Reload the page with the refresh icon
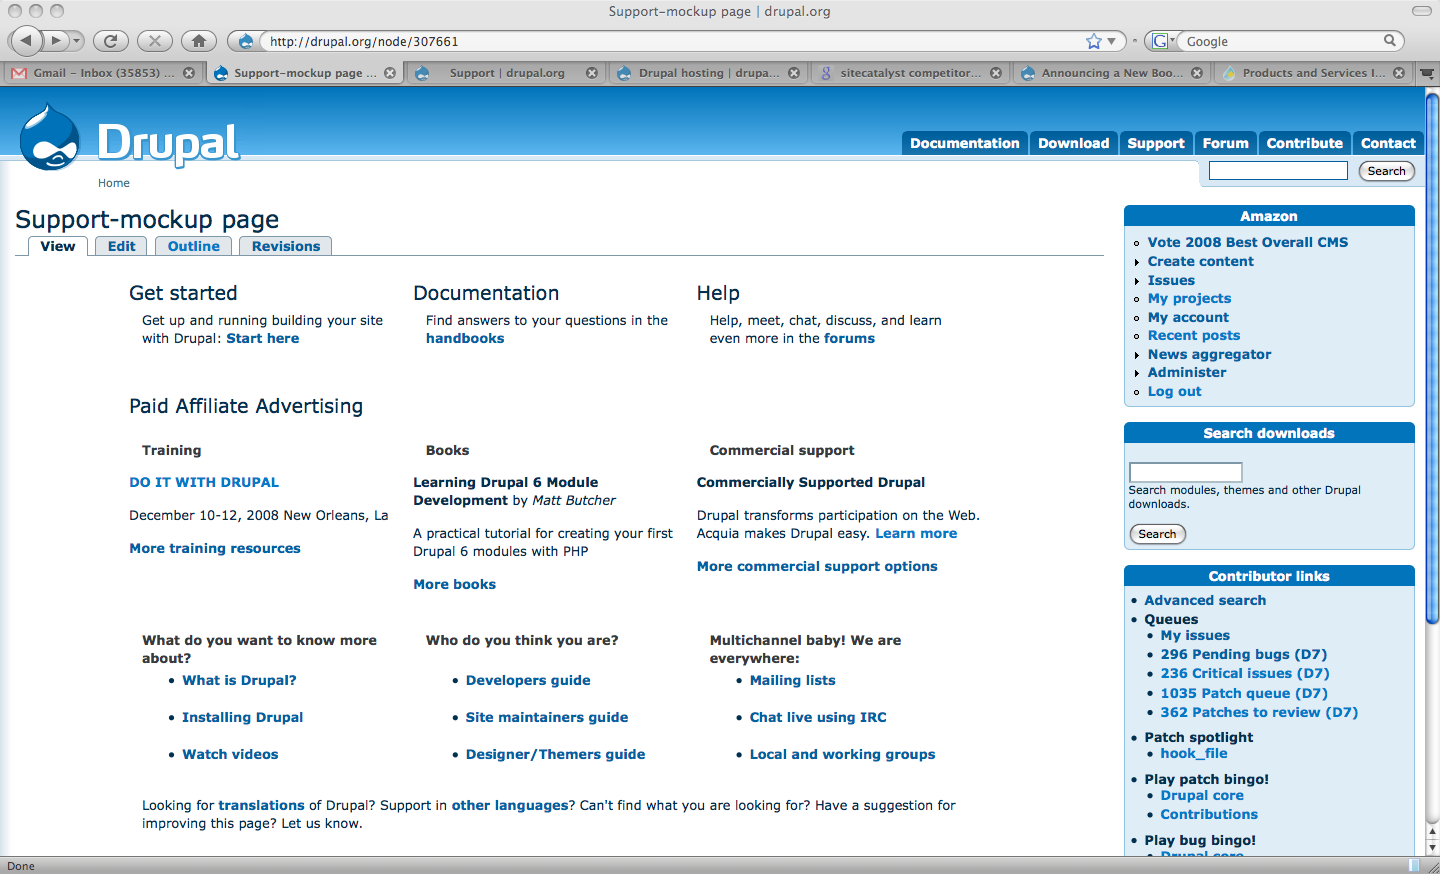Image resolution: width=1440 pixels, height=874 pixels. [110, 41]
